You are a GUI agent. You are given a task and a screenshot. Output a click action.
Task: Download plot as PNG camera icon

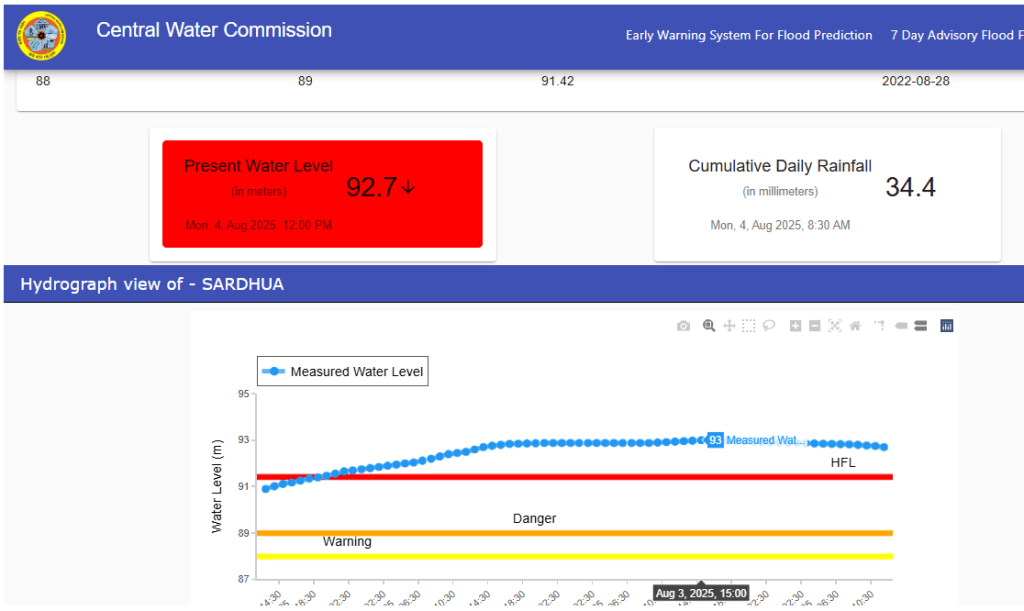(683, 326)
